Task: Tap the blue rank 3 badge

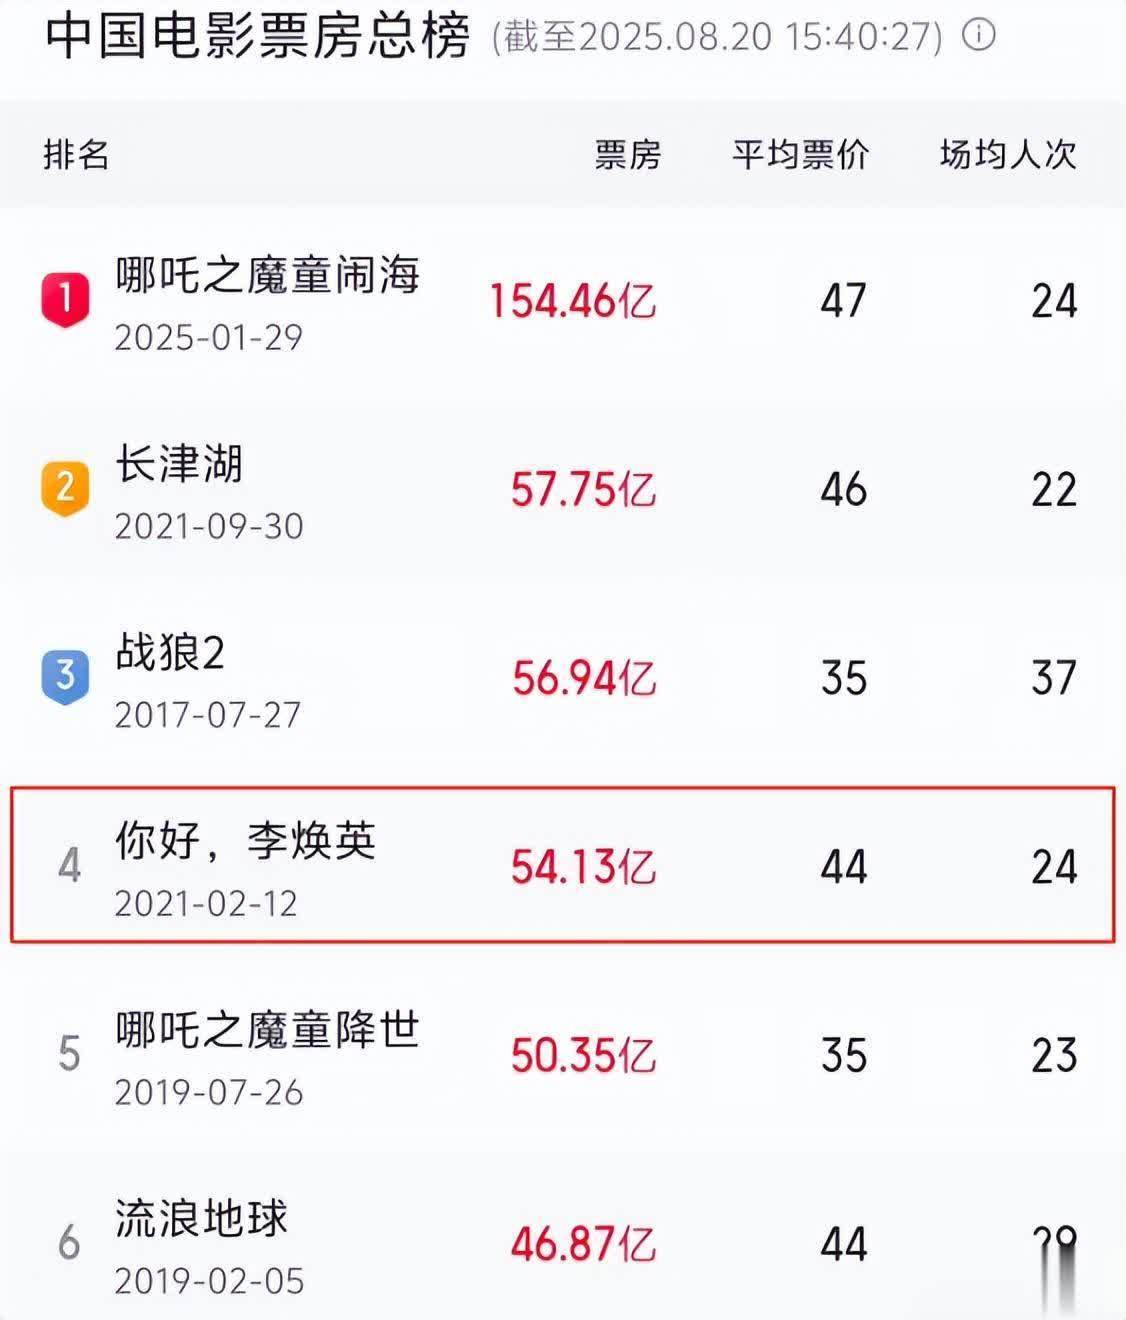Action: point(65,676)
